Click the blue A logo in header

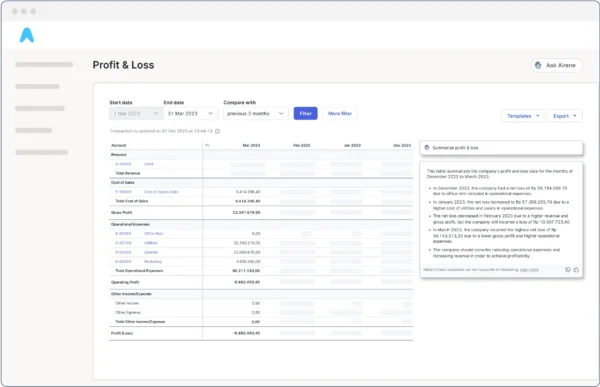click(27, 35)
